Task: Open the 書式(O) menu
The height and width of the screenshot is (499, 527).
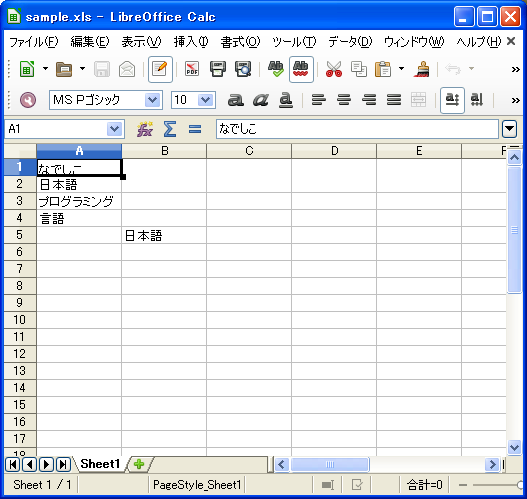Action: (240, 42)
